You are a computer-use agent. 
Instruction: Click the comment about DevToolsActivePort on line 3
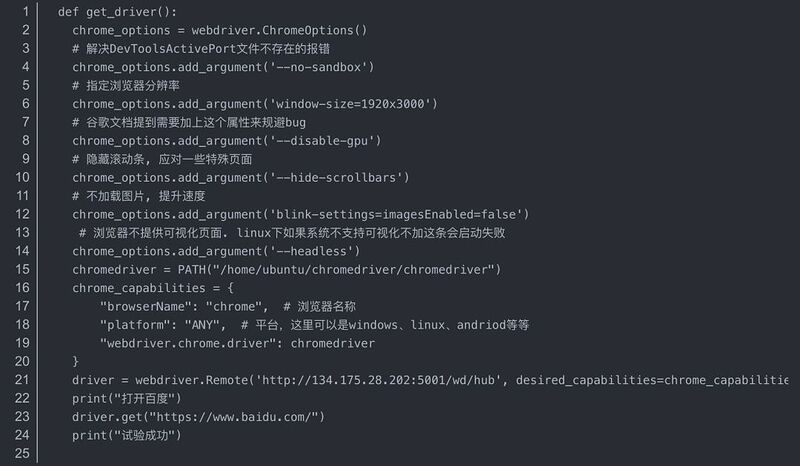[201, 49]
